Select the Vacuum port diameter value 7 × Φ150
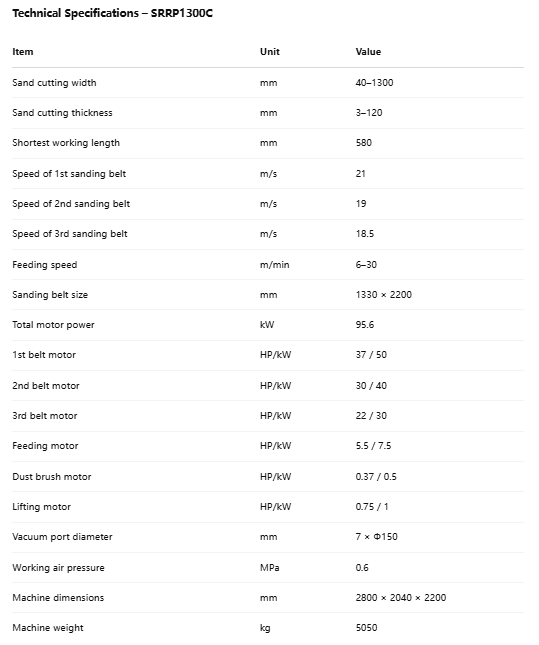 coord(376,536)
